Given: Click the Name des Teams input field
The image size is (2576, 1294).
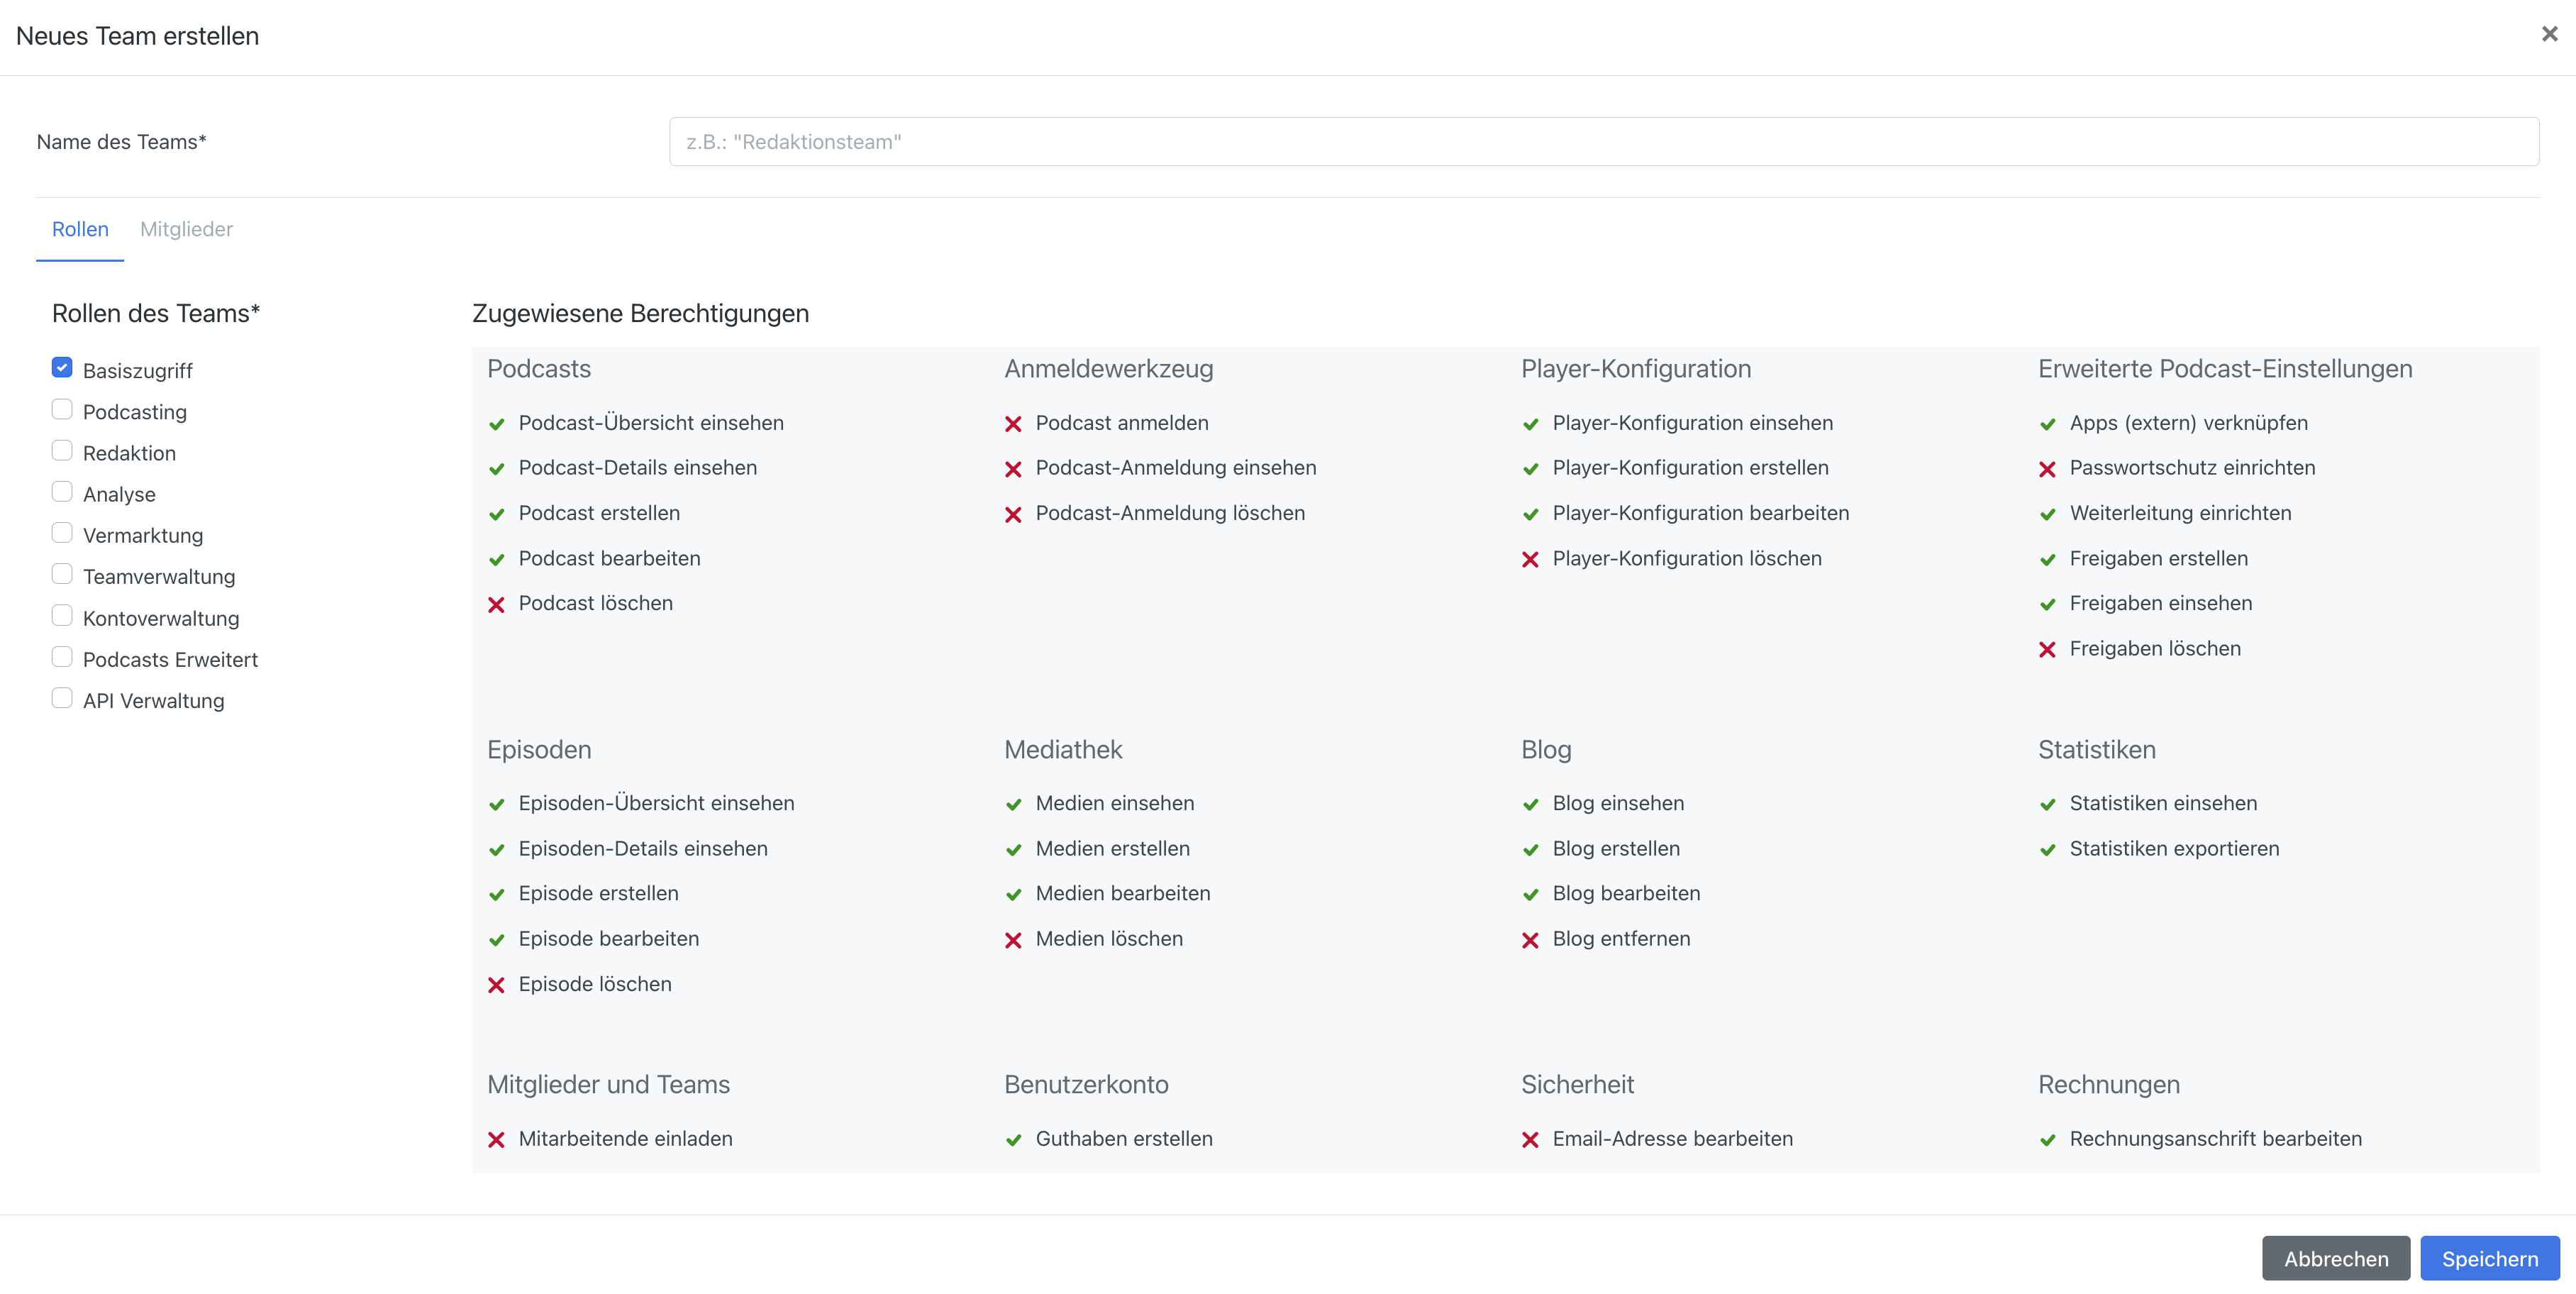Looking at the screenshot, I should point(1603,142).
